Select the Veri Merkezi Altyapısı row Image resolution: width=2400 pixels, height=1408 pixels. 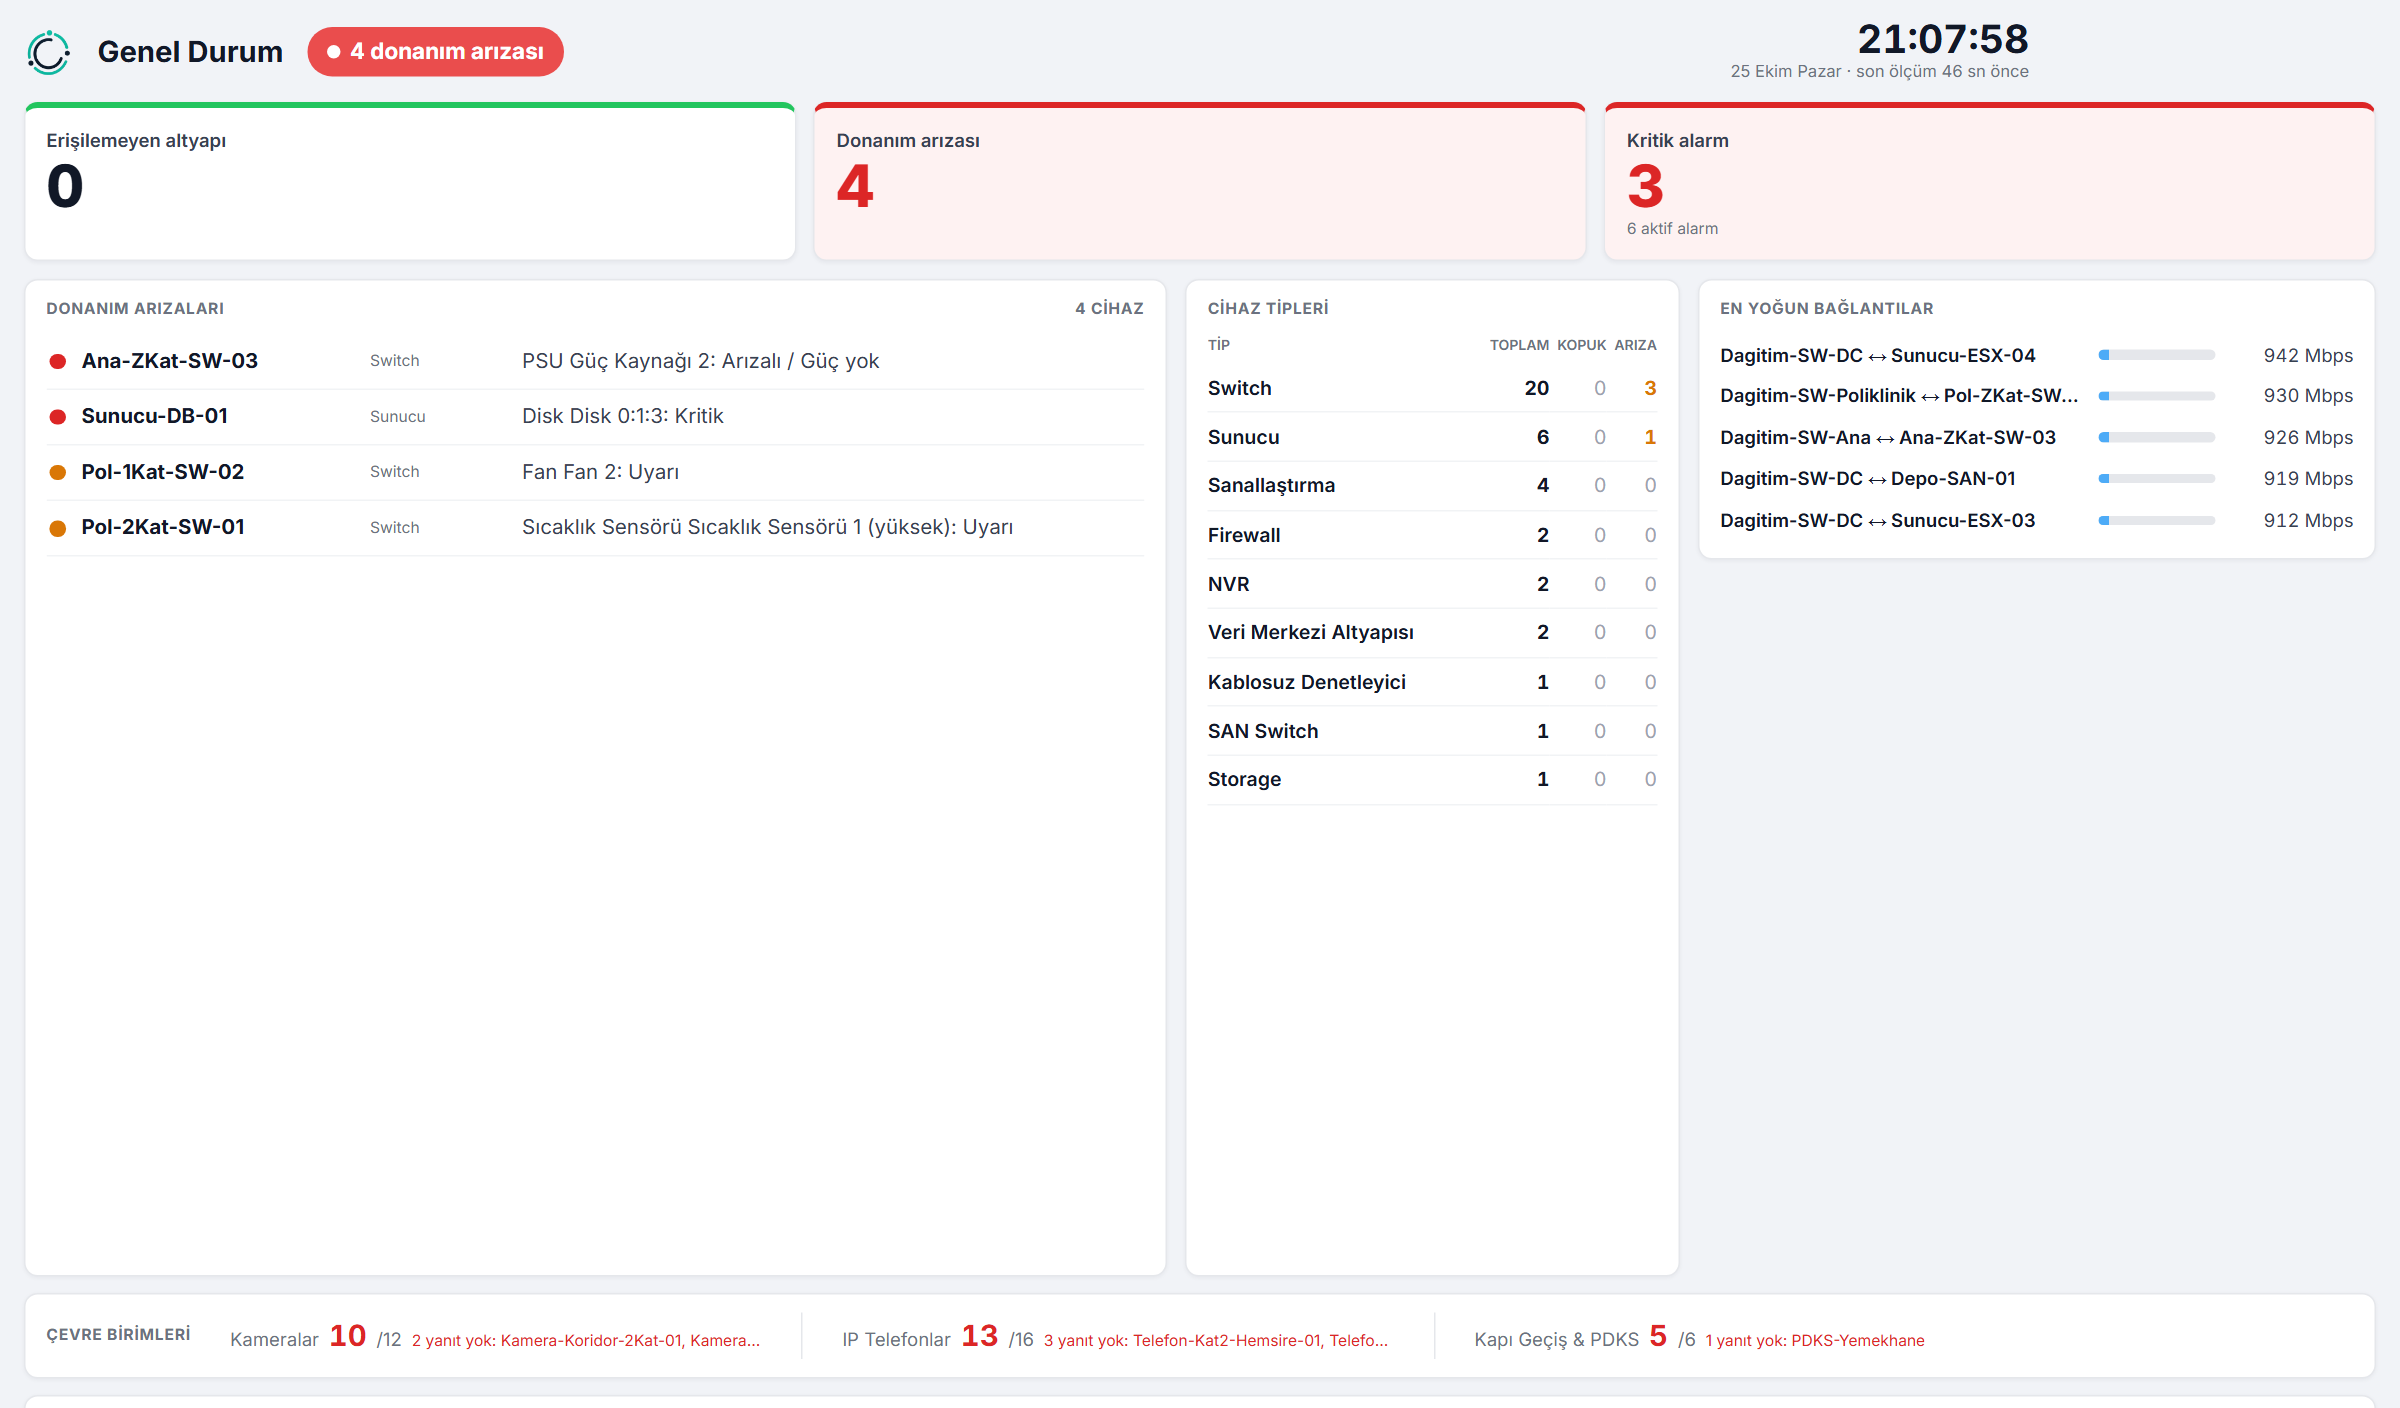coord(1432,632)
